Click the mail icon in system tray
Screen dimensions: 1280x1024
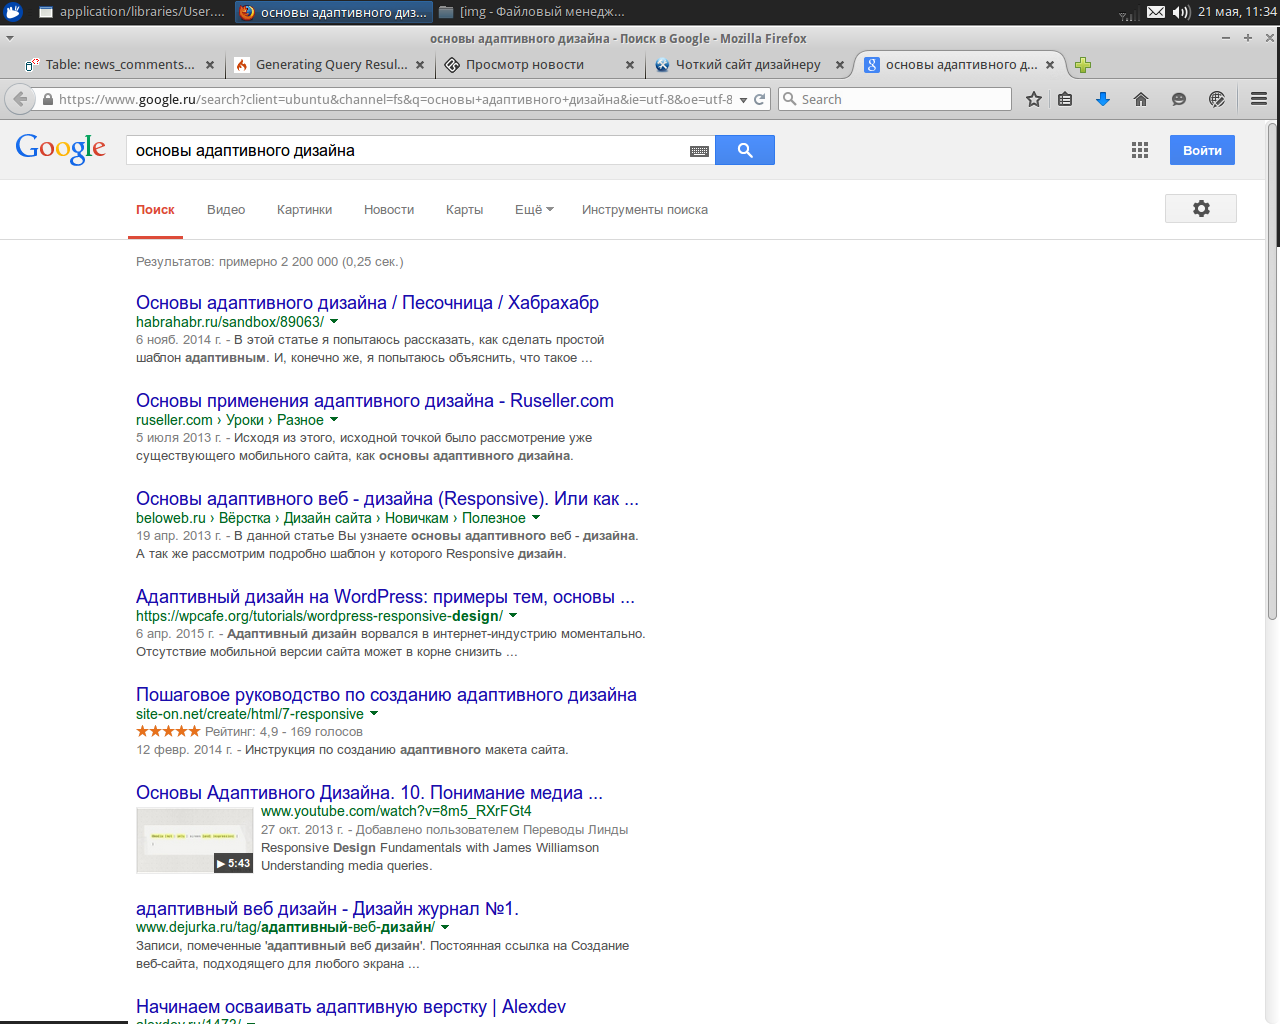(x=1156, y=12)
